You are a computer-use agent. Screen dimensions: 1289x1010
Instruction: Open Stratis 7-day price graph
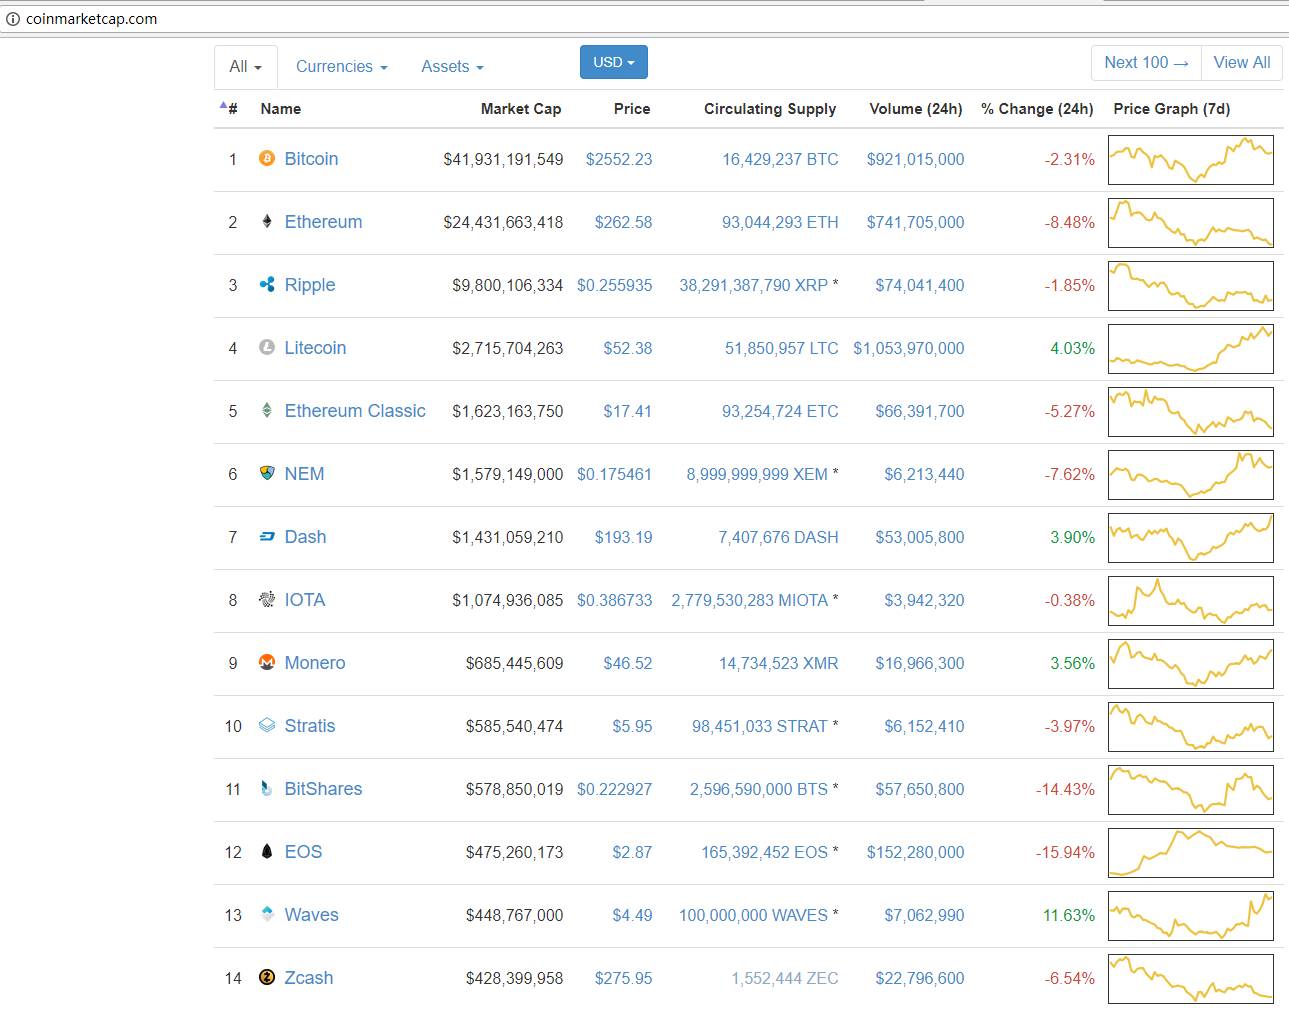point(1191,726)
